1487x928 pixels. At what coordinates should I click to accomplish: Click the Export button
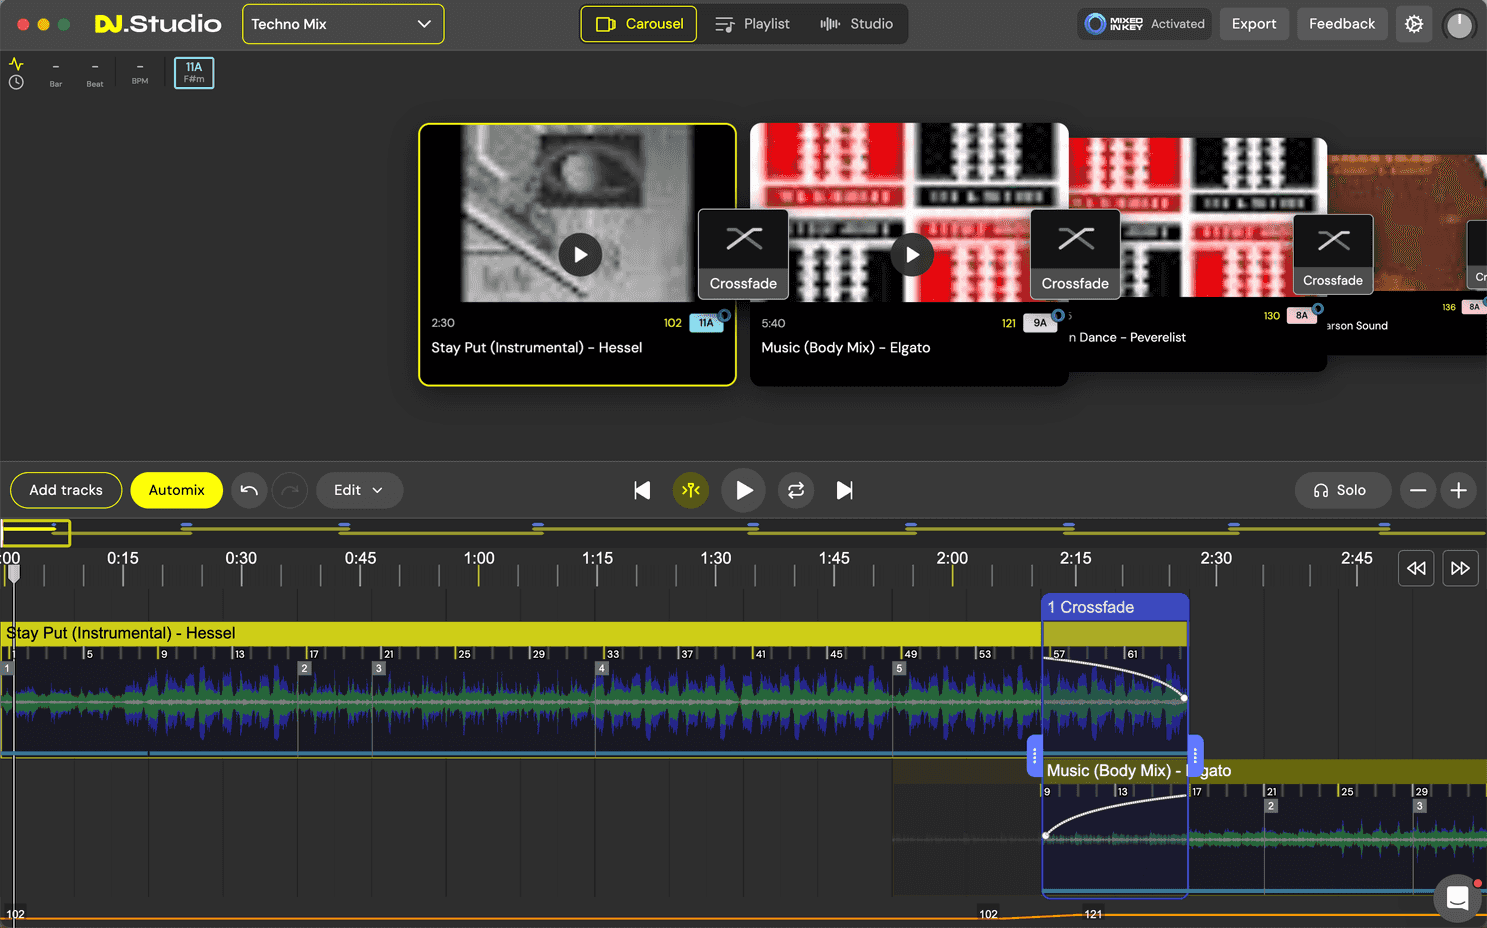[x=1254, y=23]
